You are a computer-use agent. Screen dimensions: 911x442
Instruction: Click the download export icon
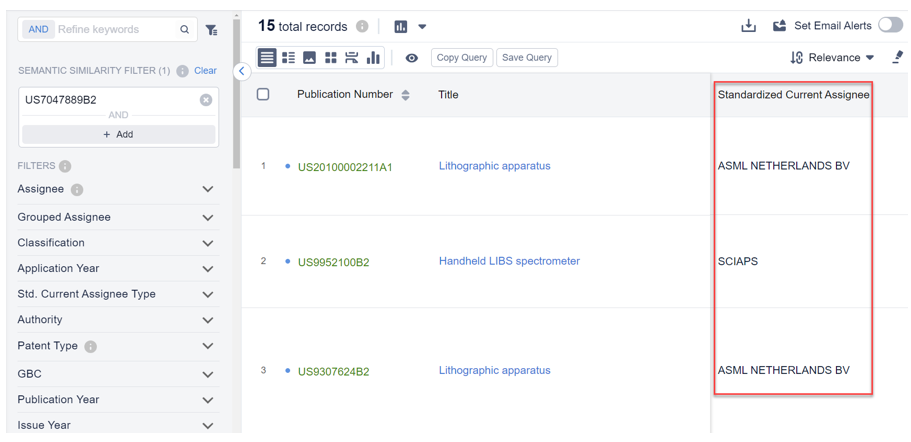coord(748,26)
